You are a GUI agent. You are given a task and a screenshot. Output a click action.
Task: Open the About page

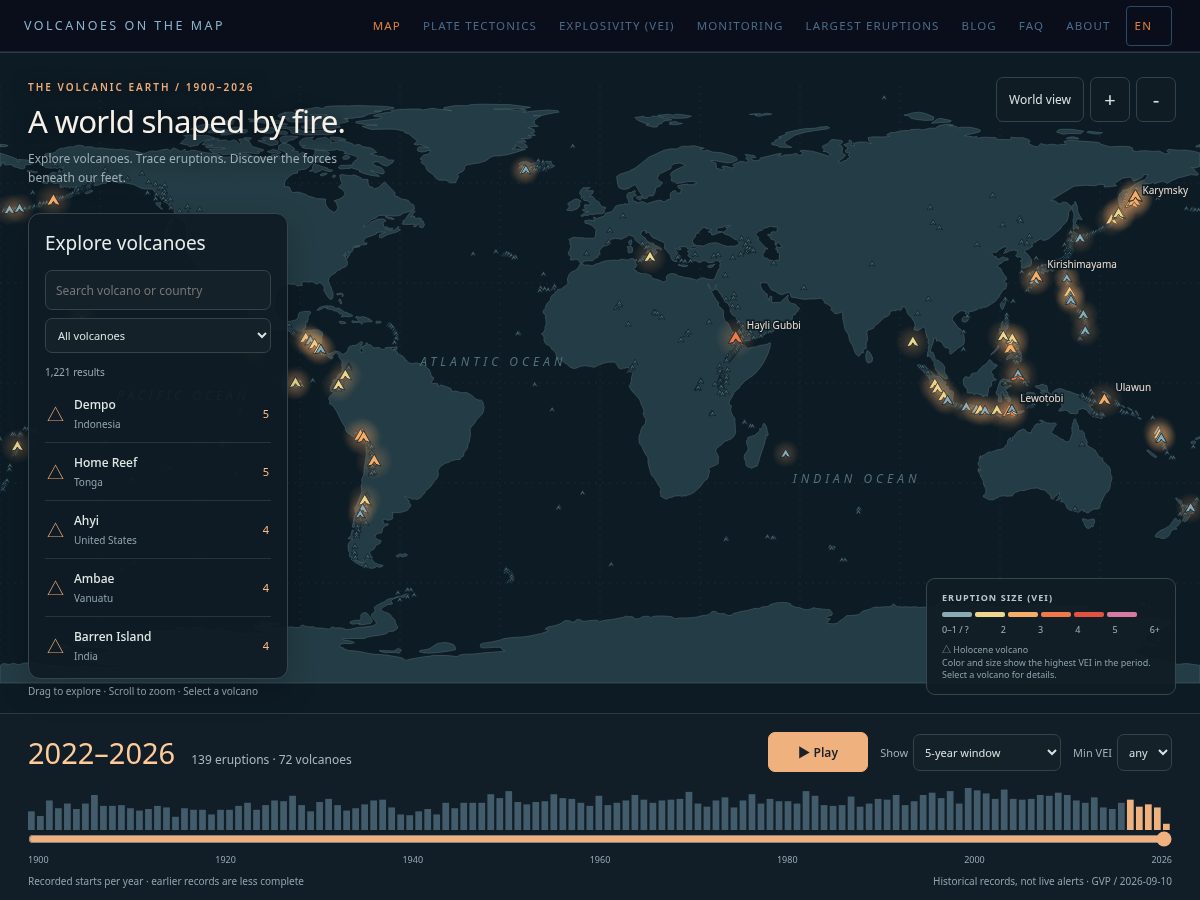1088,26
